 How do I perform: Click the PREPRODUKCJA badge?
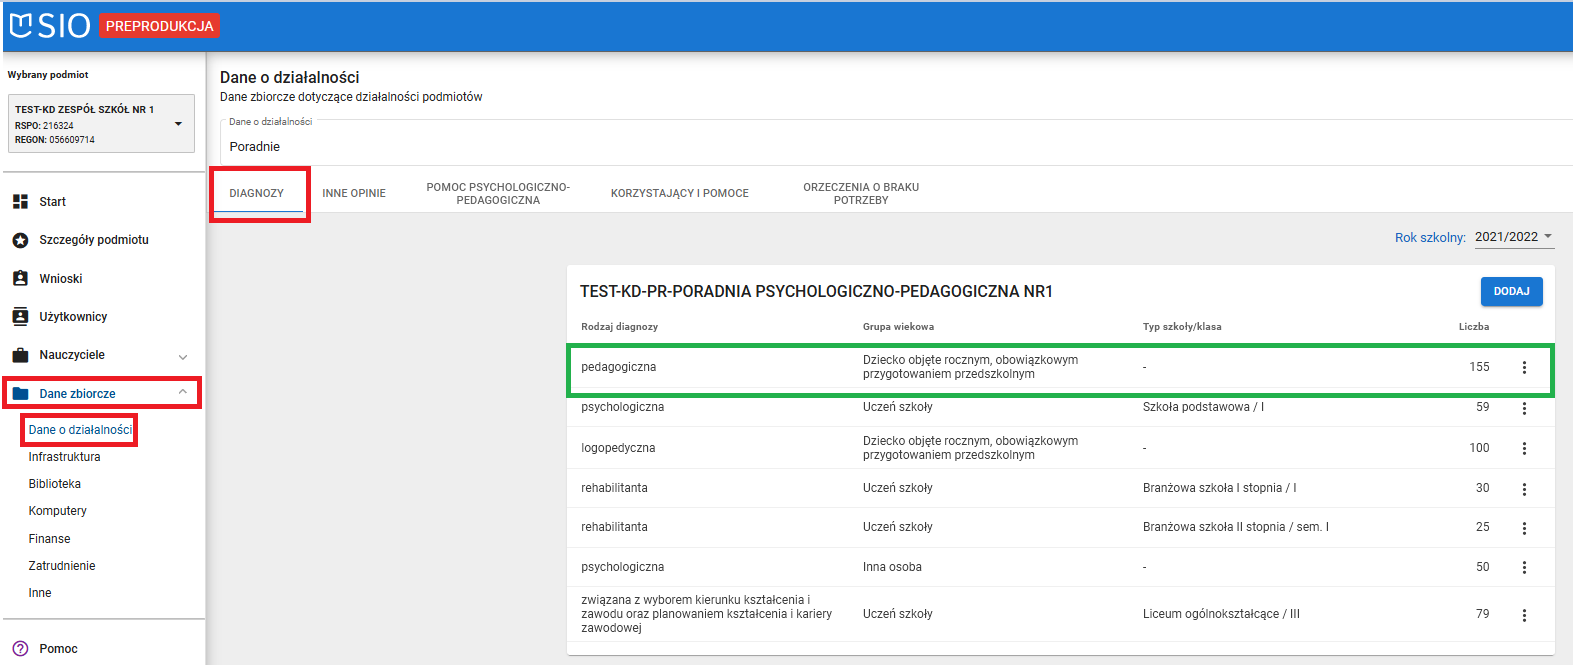pos(160,26)
